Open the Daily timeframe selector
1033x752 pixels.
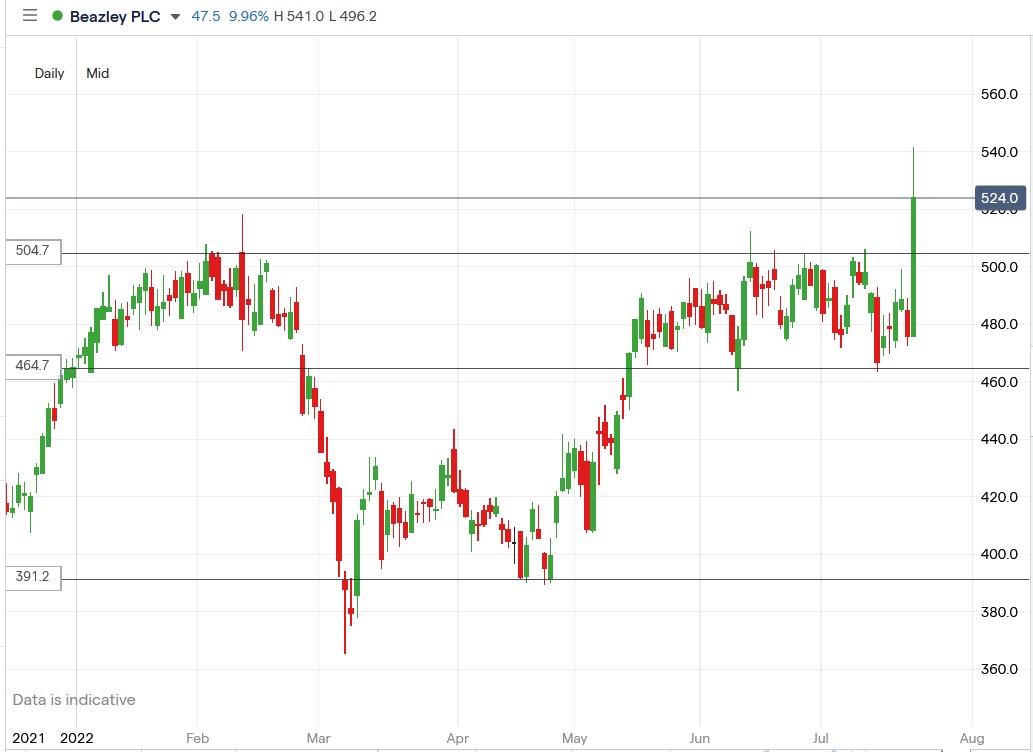49,73
